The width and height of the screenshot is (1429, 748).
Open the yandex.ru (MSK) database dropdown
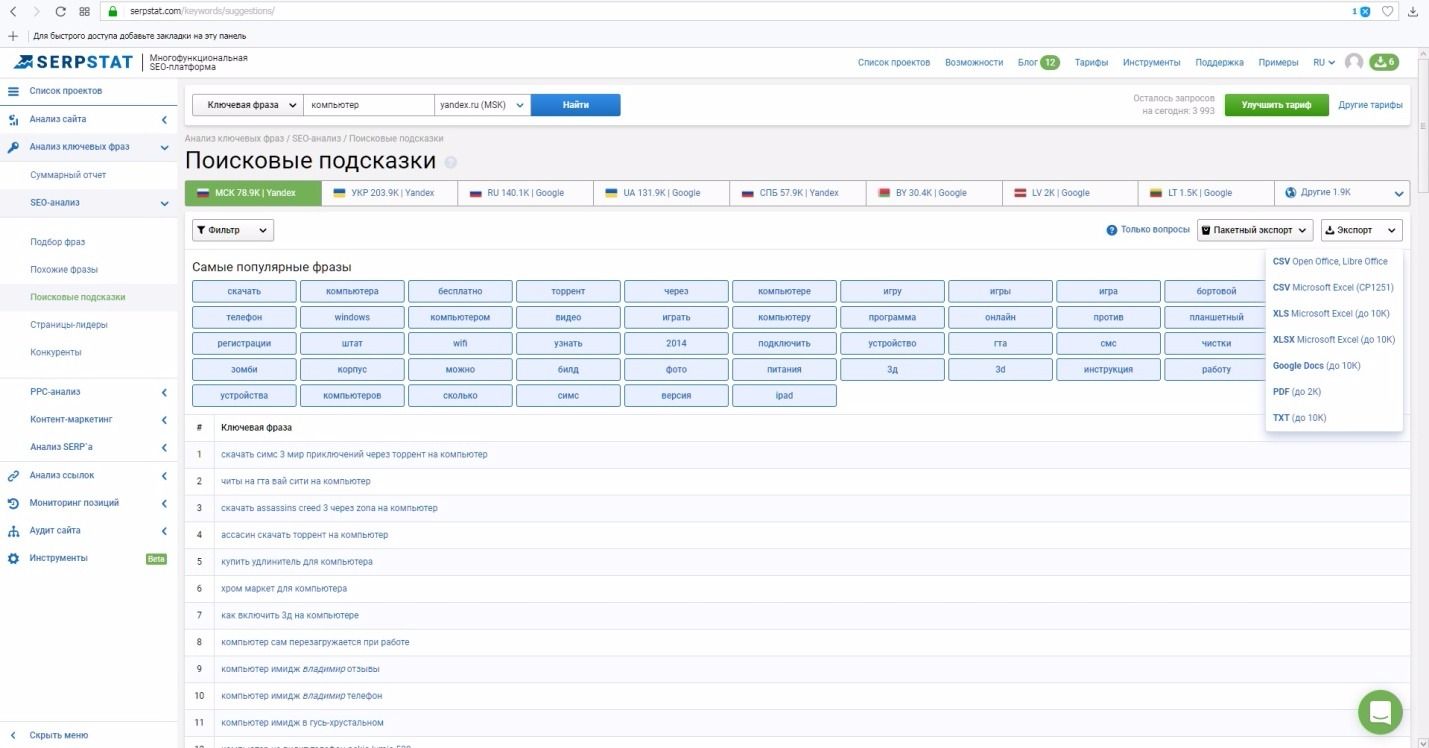tap(482, 105)
